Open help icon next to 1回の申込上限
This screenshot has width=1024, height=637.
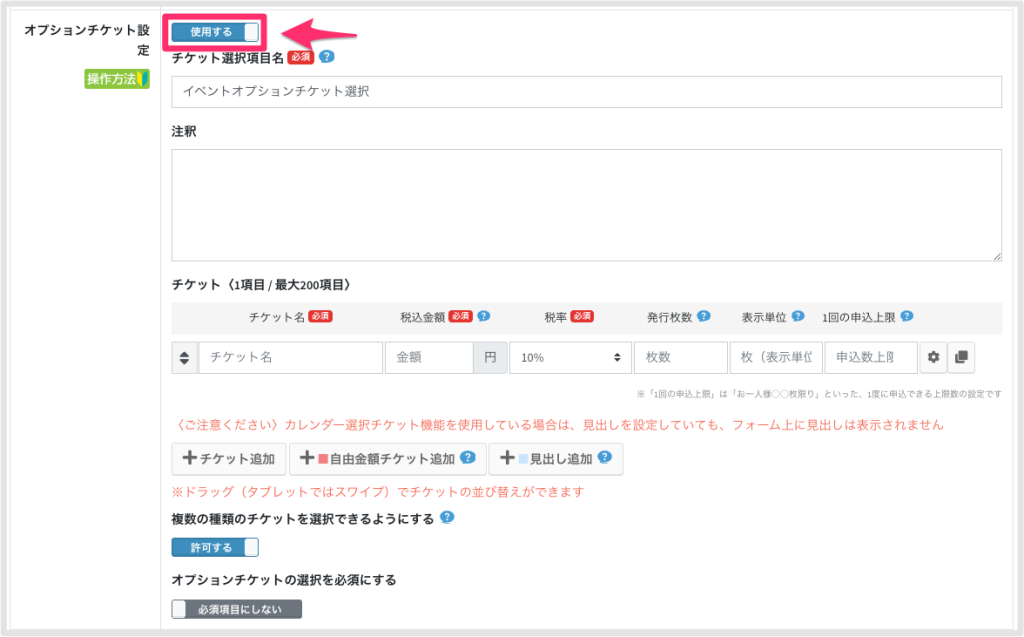906,316
